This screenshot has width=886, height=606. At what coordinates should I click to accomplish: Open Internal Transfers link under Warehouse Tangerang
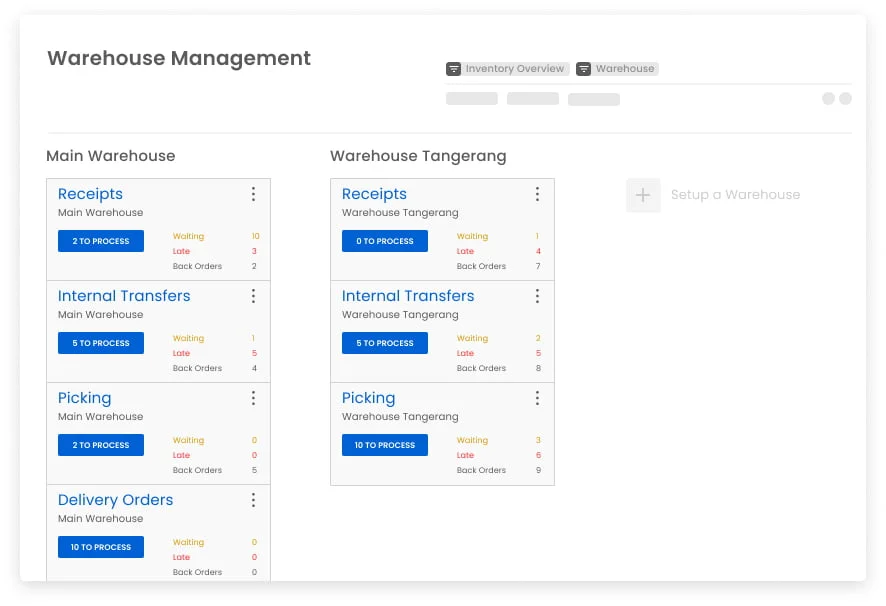tap(408, 296)
